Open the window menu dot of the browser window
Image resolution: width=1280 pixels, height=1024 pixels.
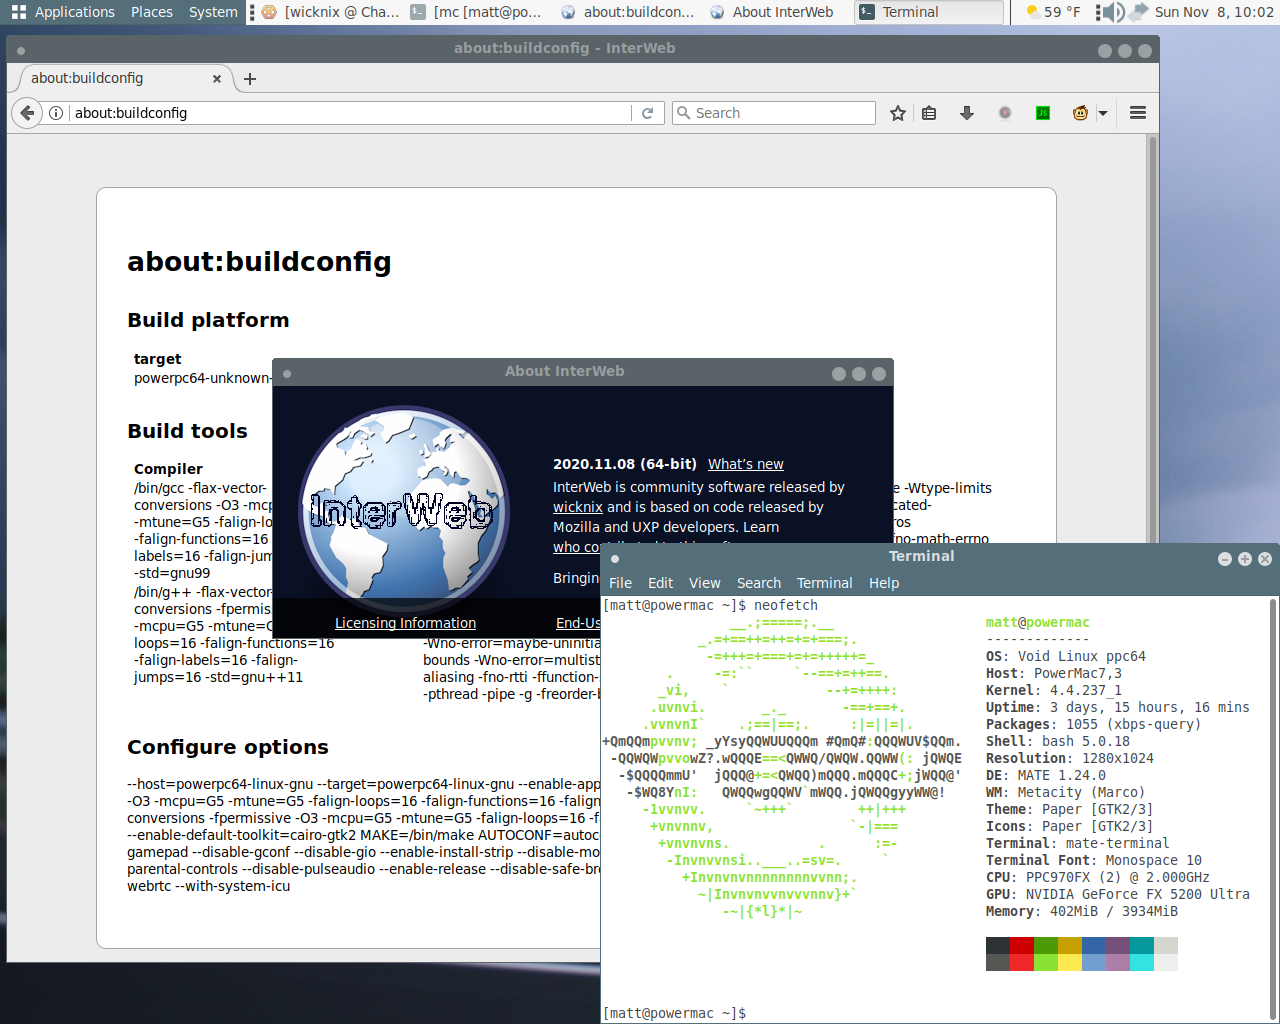(x=21, y=51)
